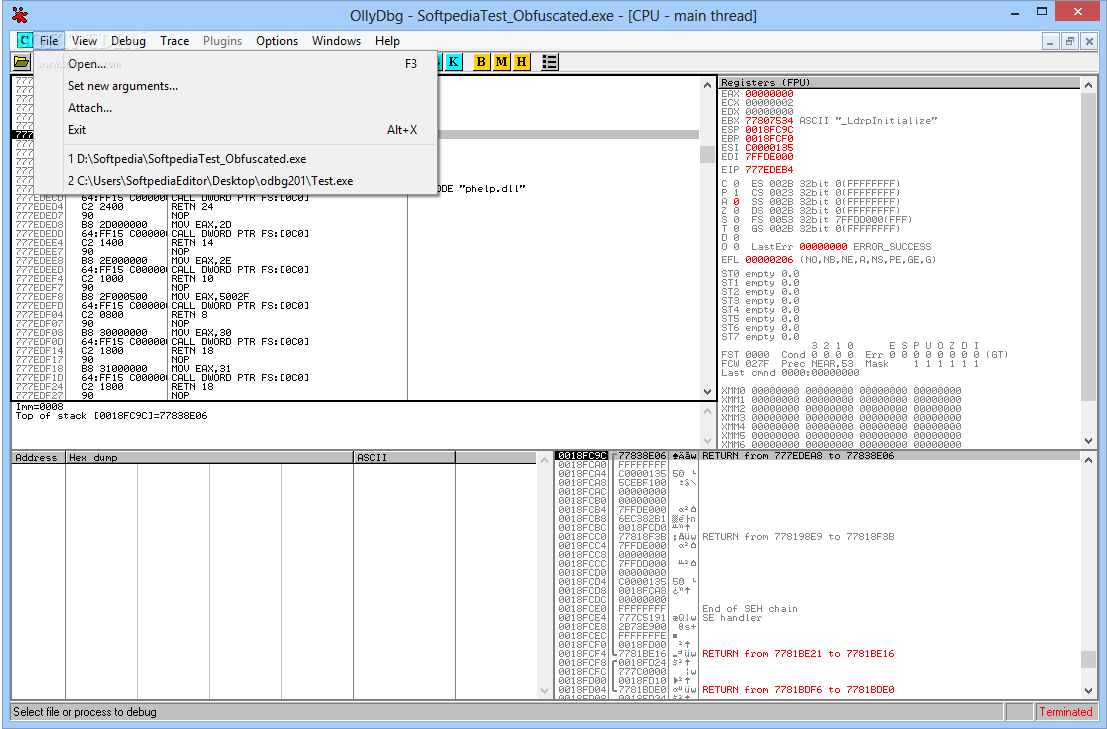This screenshot has width=1107, height=729.
Task: Click RETURN from 778198E9 stack comment
Action: [798, 536]
